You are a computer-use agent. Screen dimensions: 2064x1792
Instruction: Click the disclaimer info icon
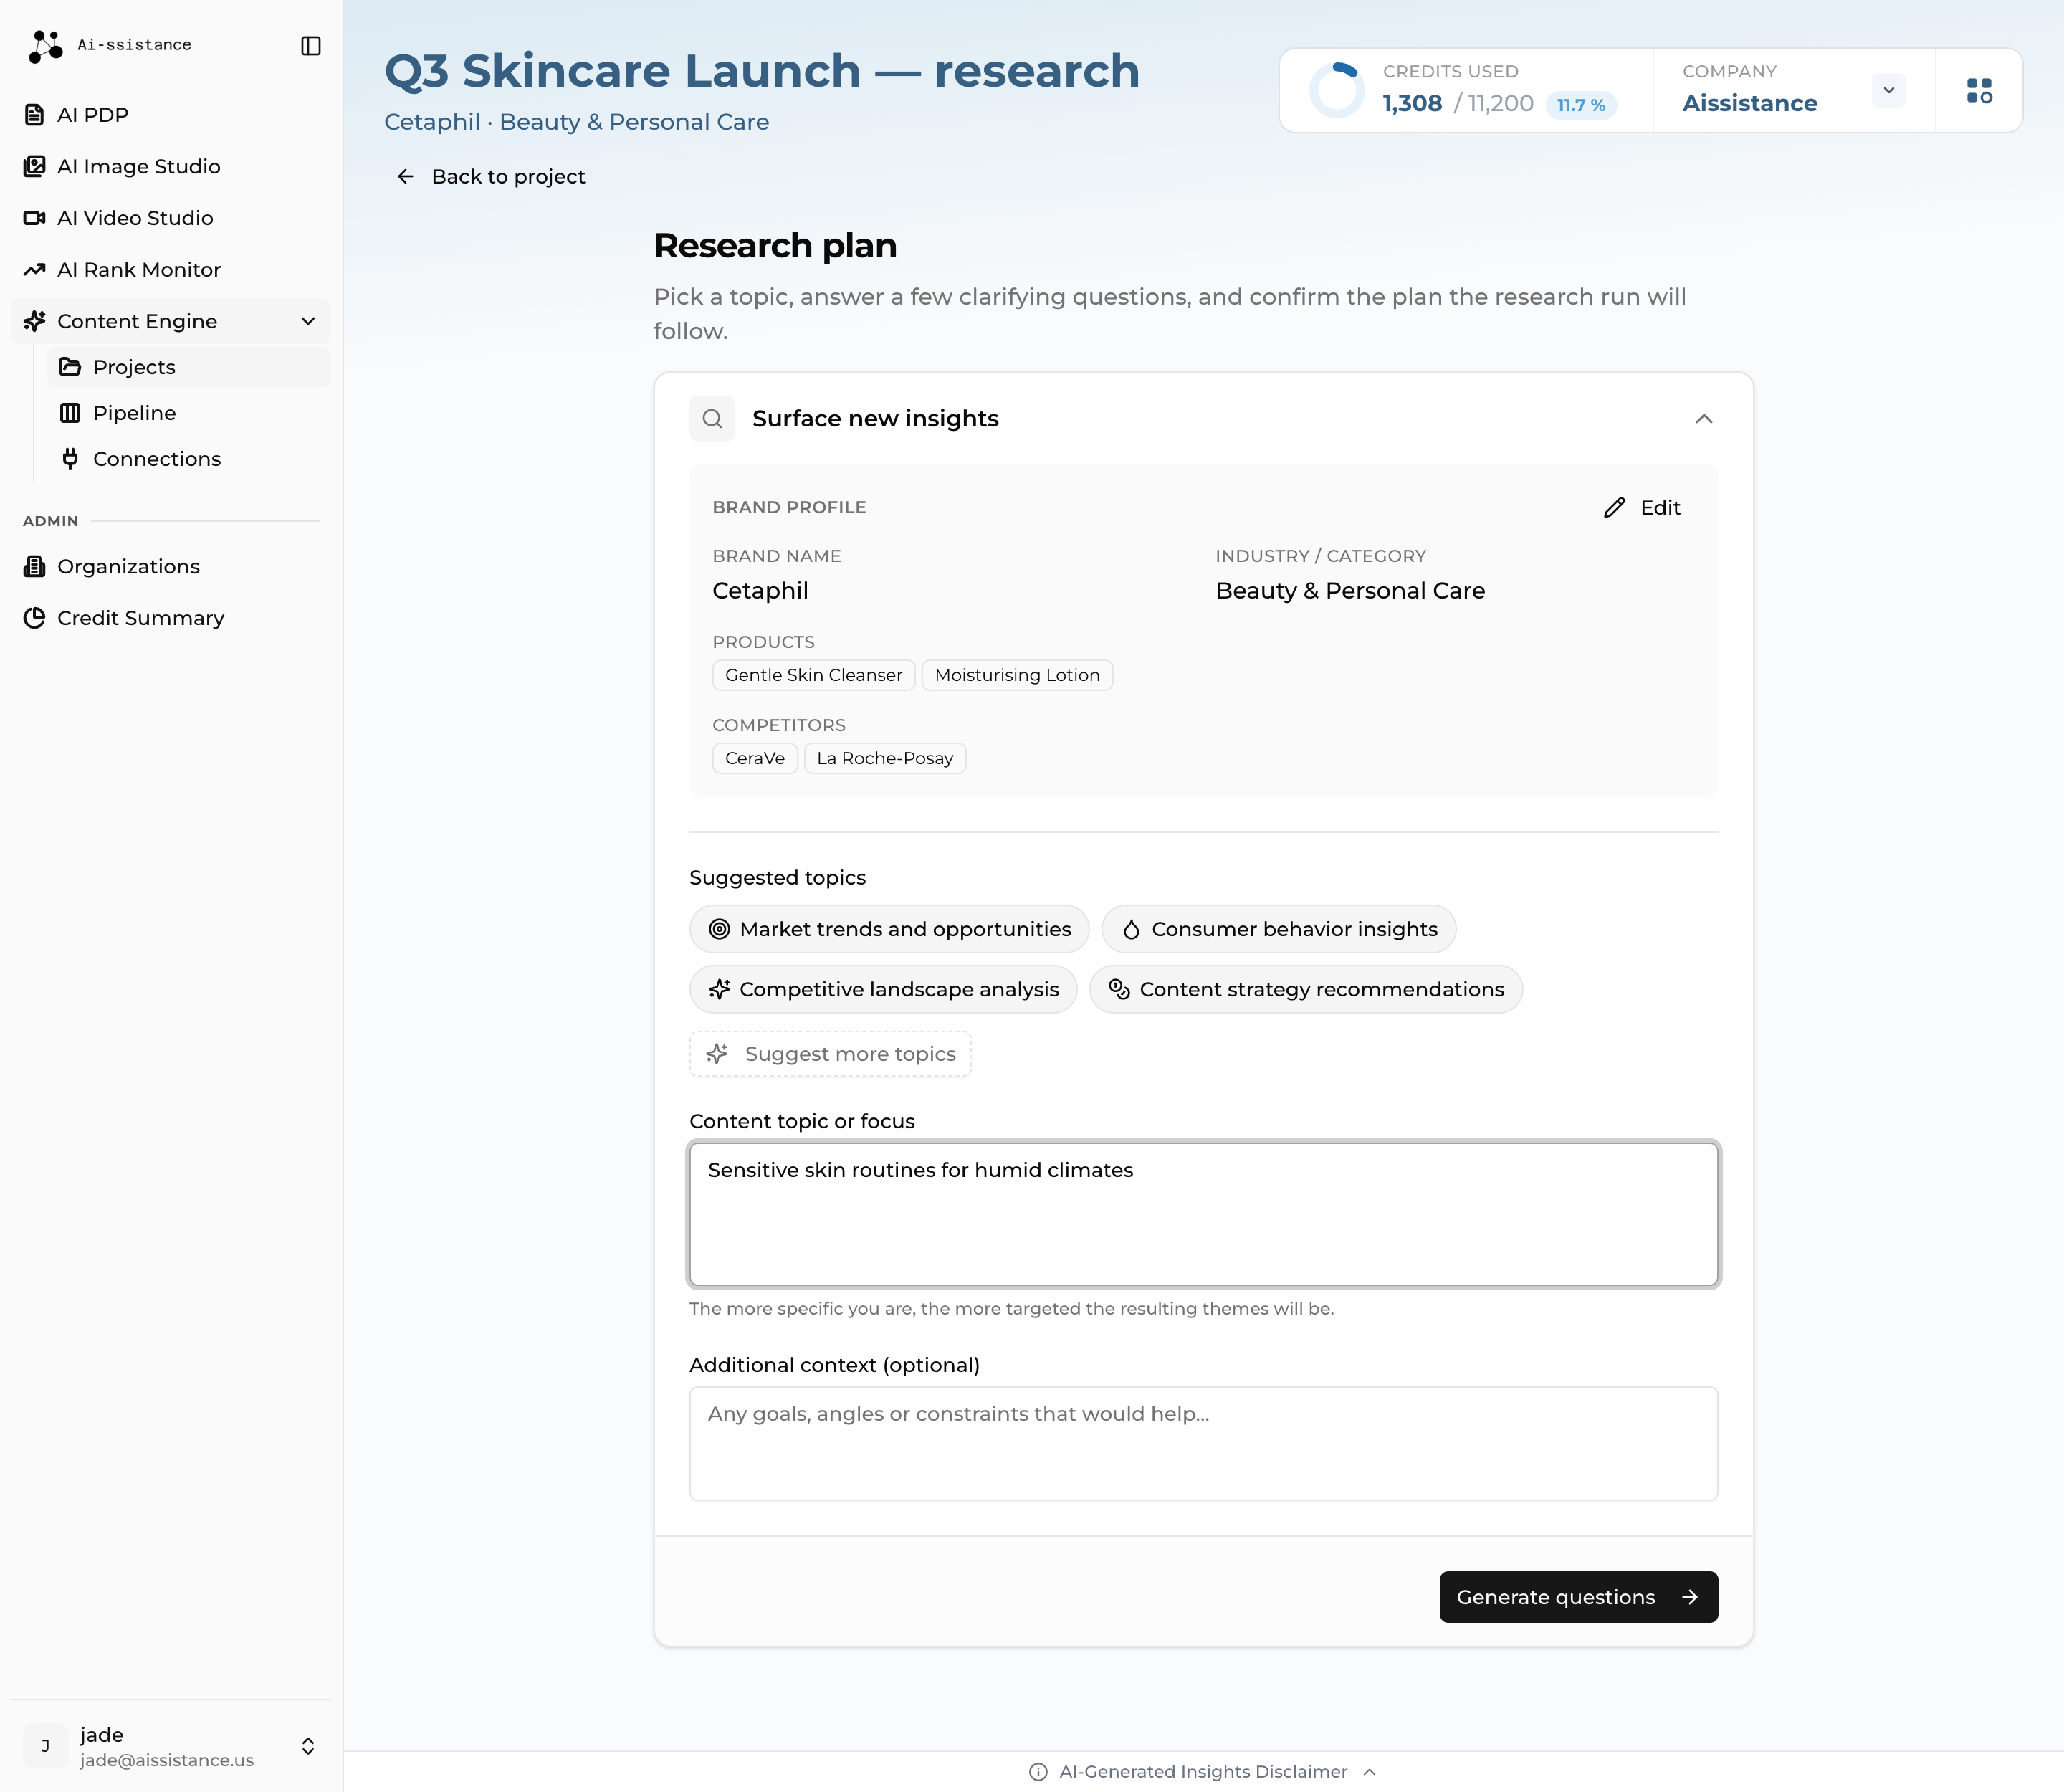click(1038, 1772)
